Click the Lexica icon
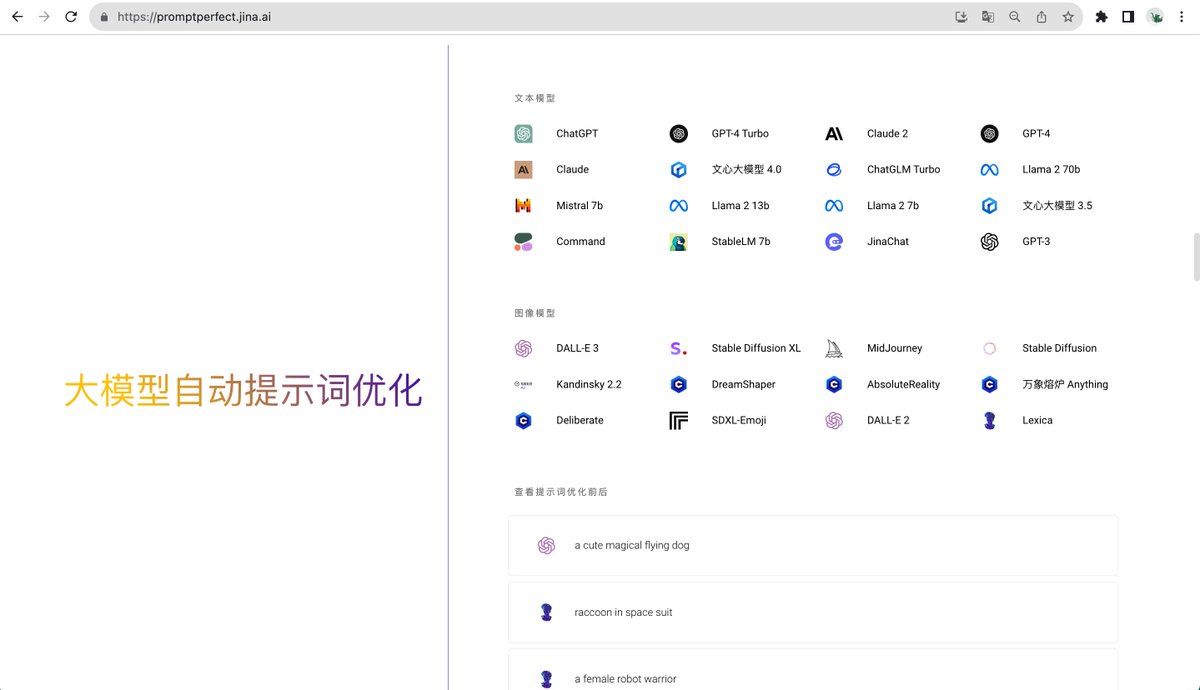Viewport: 1200px width, 690px height. coord(989,421)
